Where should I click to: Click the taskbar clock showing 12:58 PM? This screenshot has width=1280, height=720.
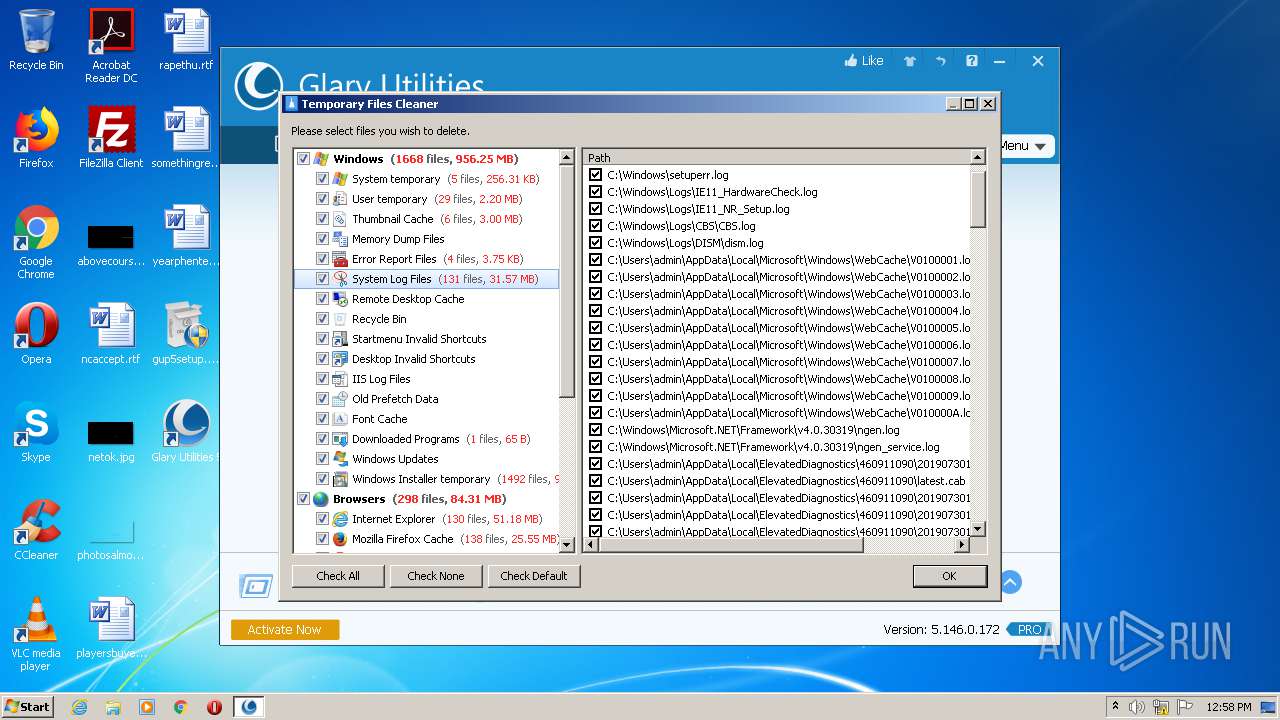point(1228,707)
